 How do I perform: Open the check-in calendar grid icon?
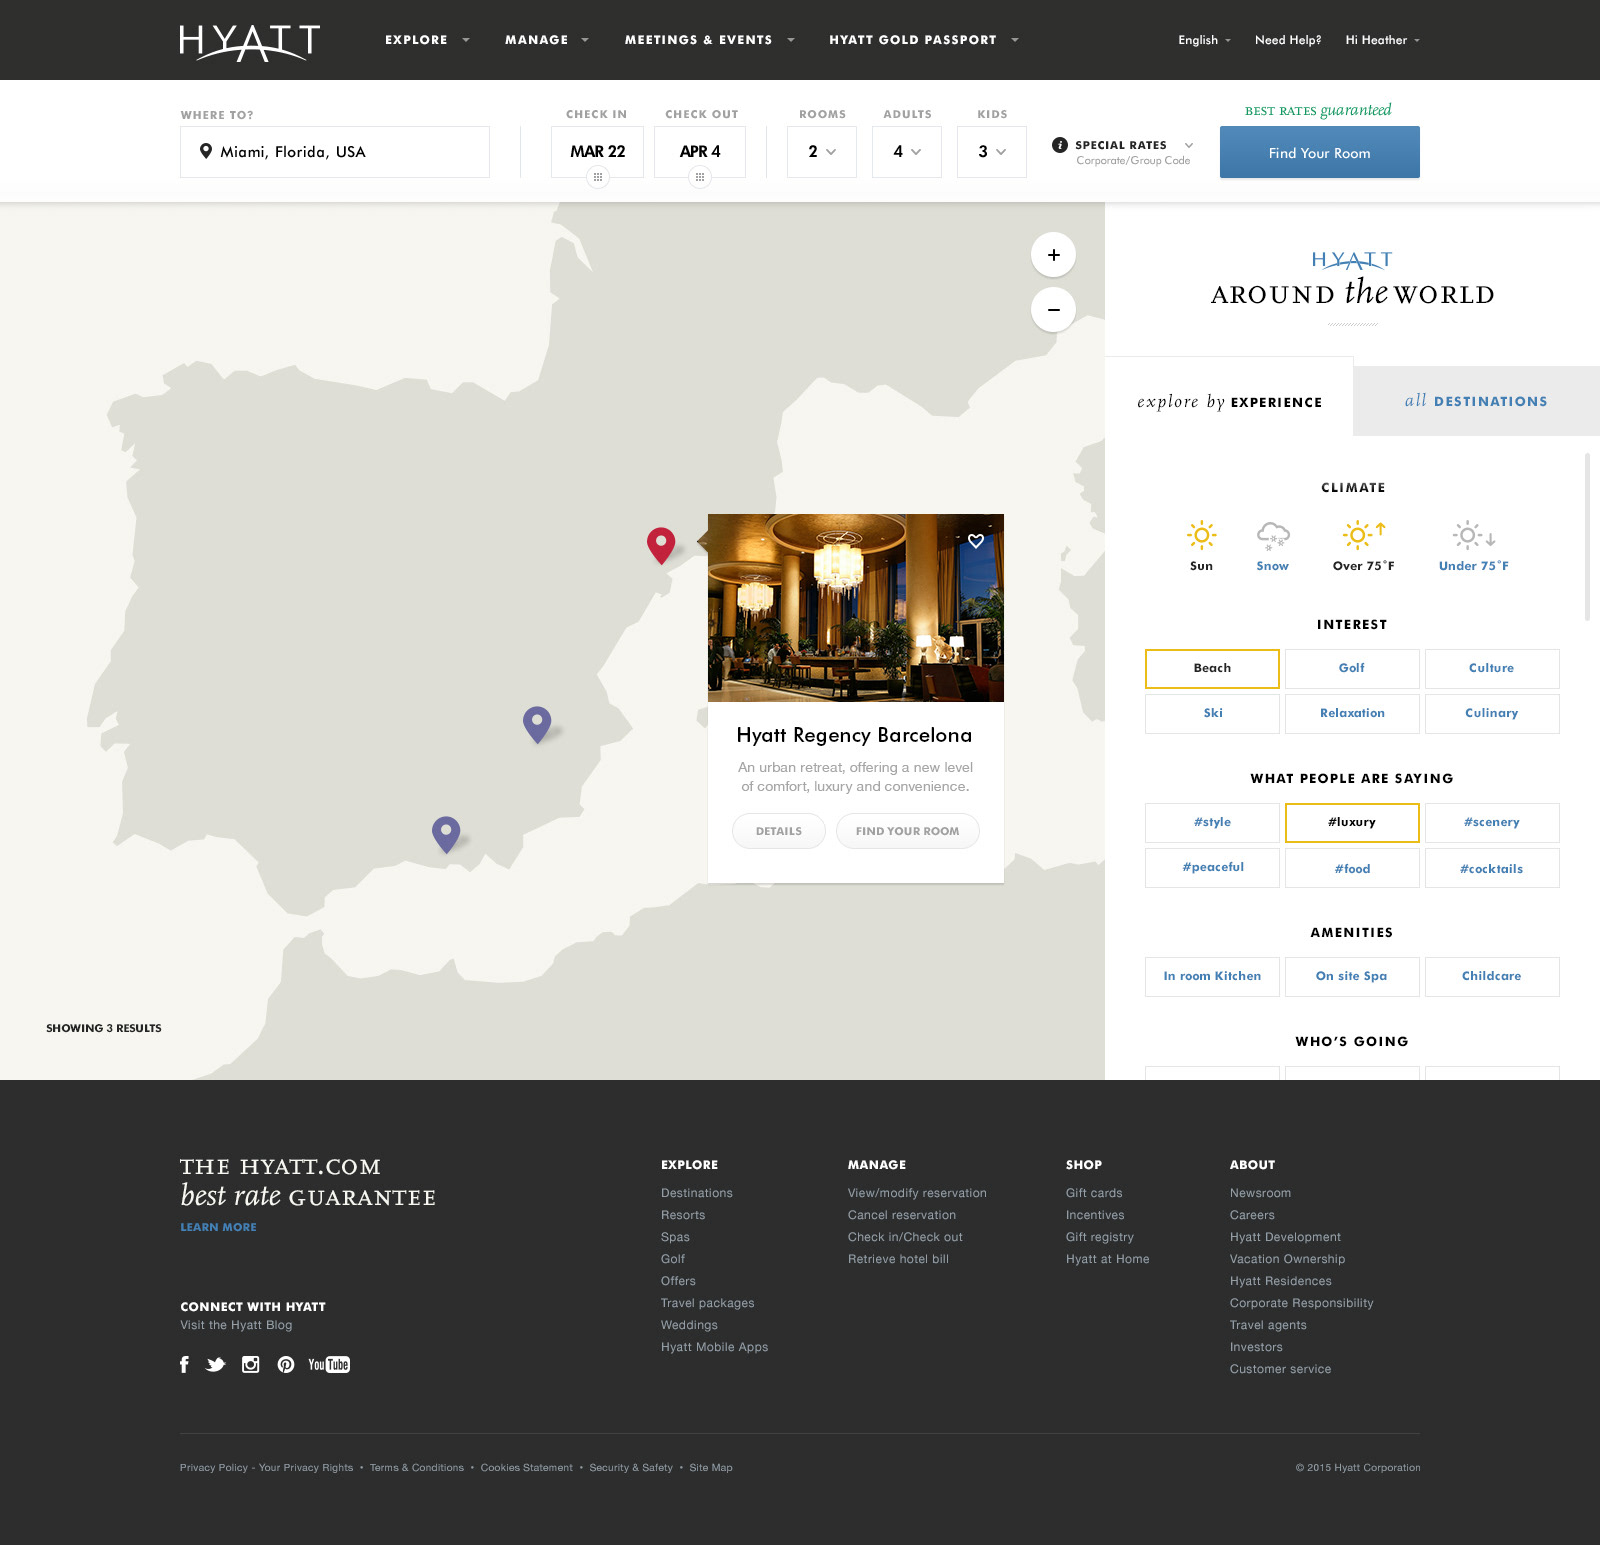click(x=598, y=177)
